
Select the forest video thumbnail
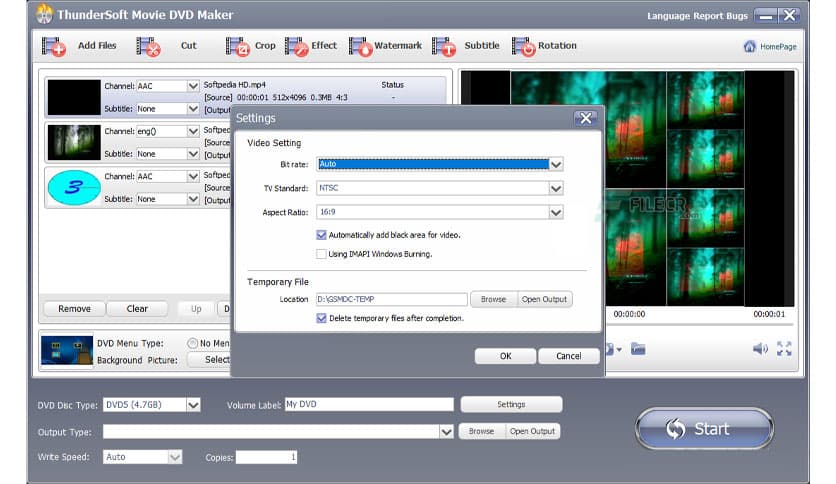click(x=74, y=143)
